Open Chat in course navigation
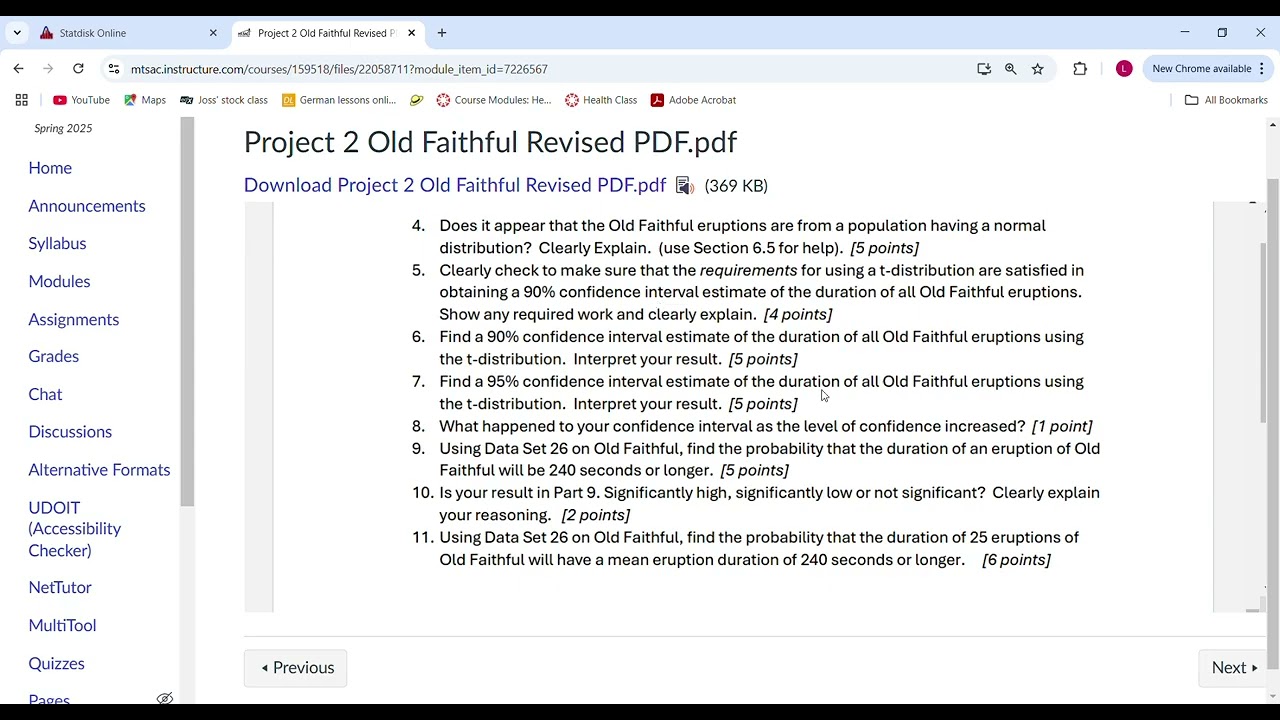The image size is (1280, 720). (x=45, y=394)
